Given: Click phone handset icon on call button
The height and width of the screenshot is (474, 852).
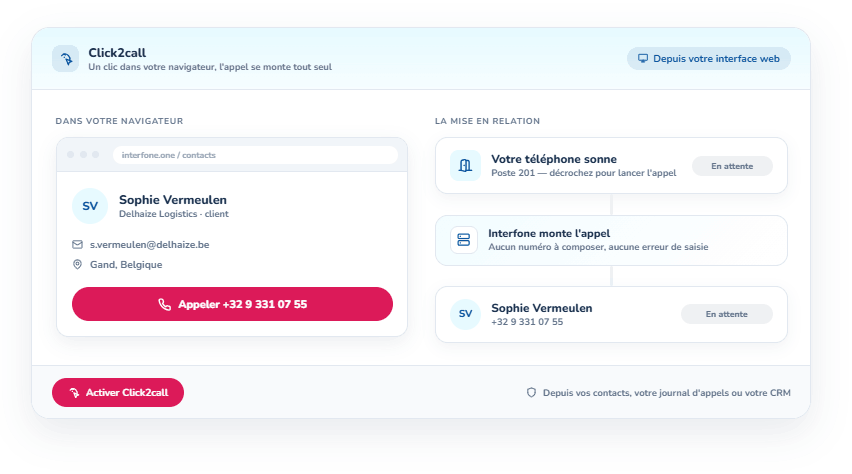Looking at the screenshot, I should (x=164, y=304).
